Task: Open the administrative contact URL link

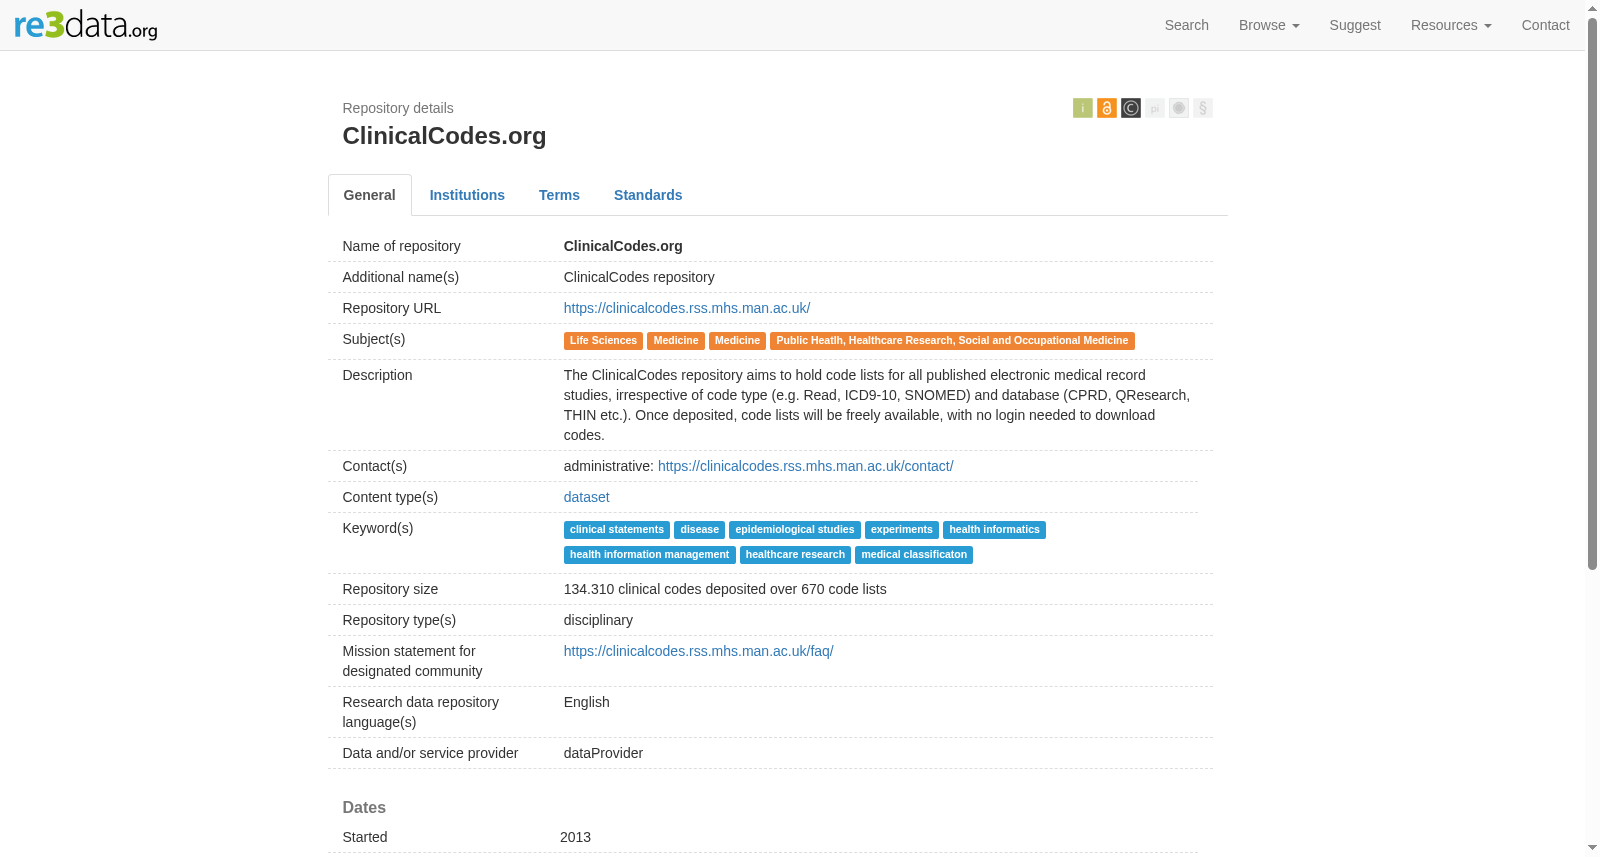Action: (806, 466)
